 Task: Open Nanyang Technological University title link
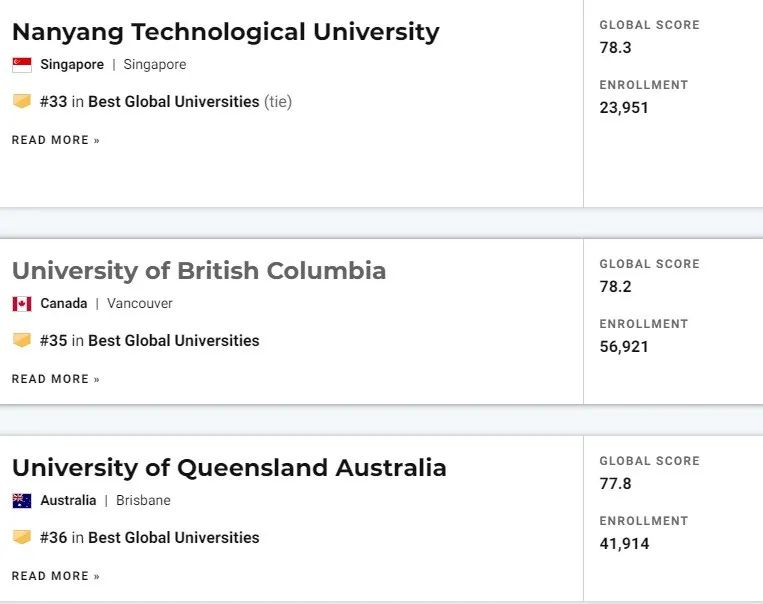(226, 33)
